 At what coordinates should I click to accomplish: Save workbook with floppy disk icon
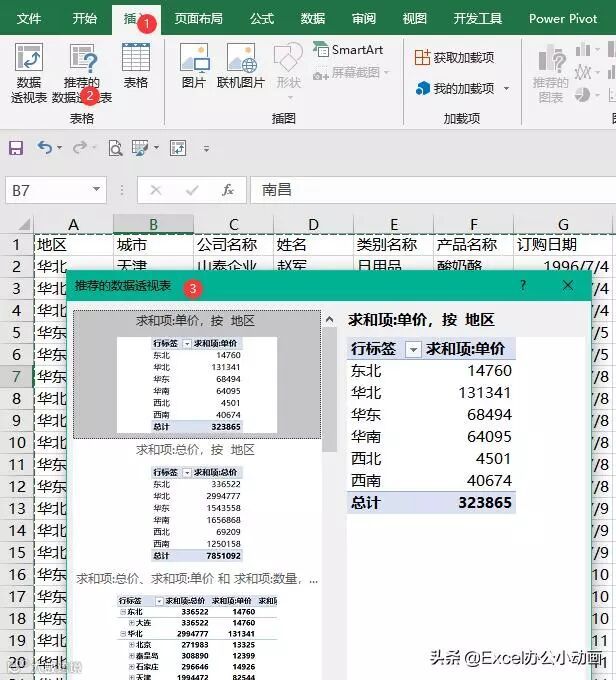(x=16, y=148)
